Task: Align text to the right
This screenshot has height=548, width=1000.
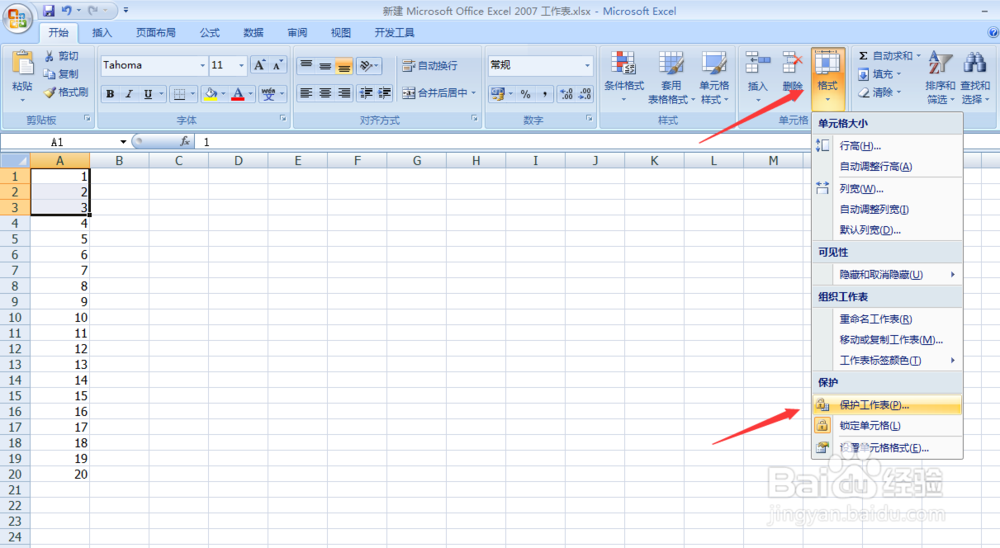Action: [344, 93]
